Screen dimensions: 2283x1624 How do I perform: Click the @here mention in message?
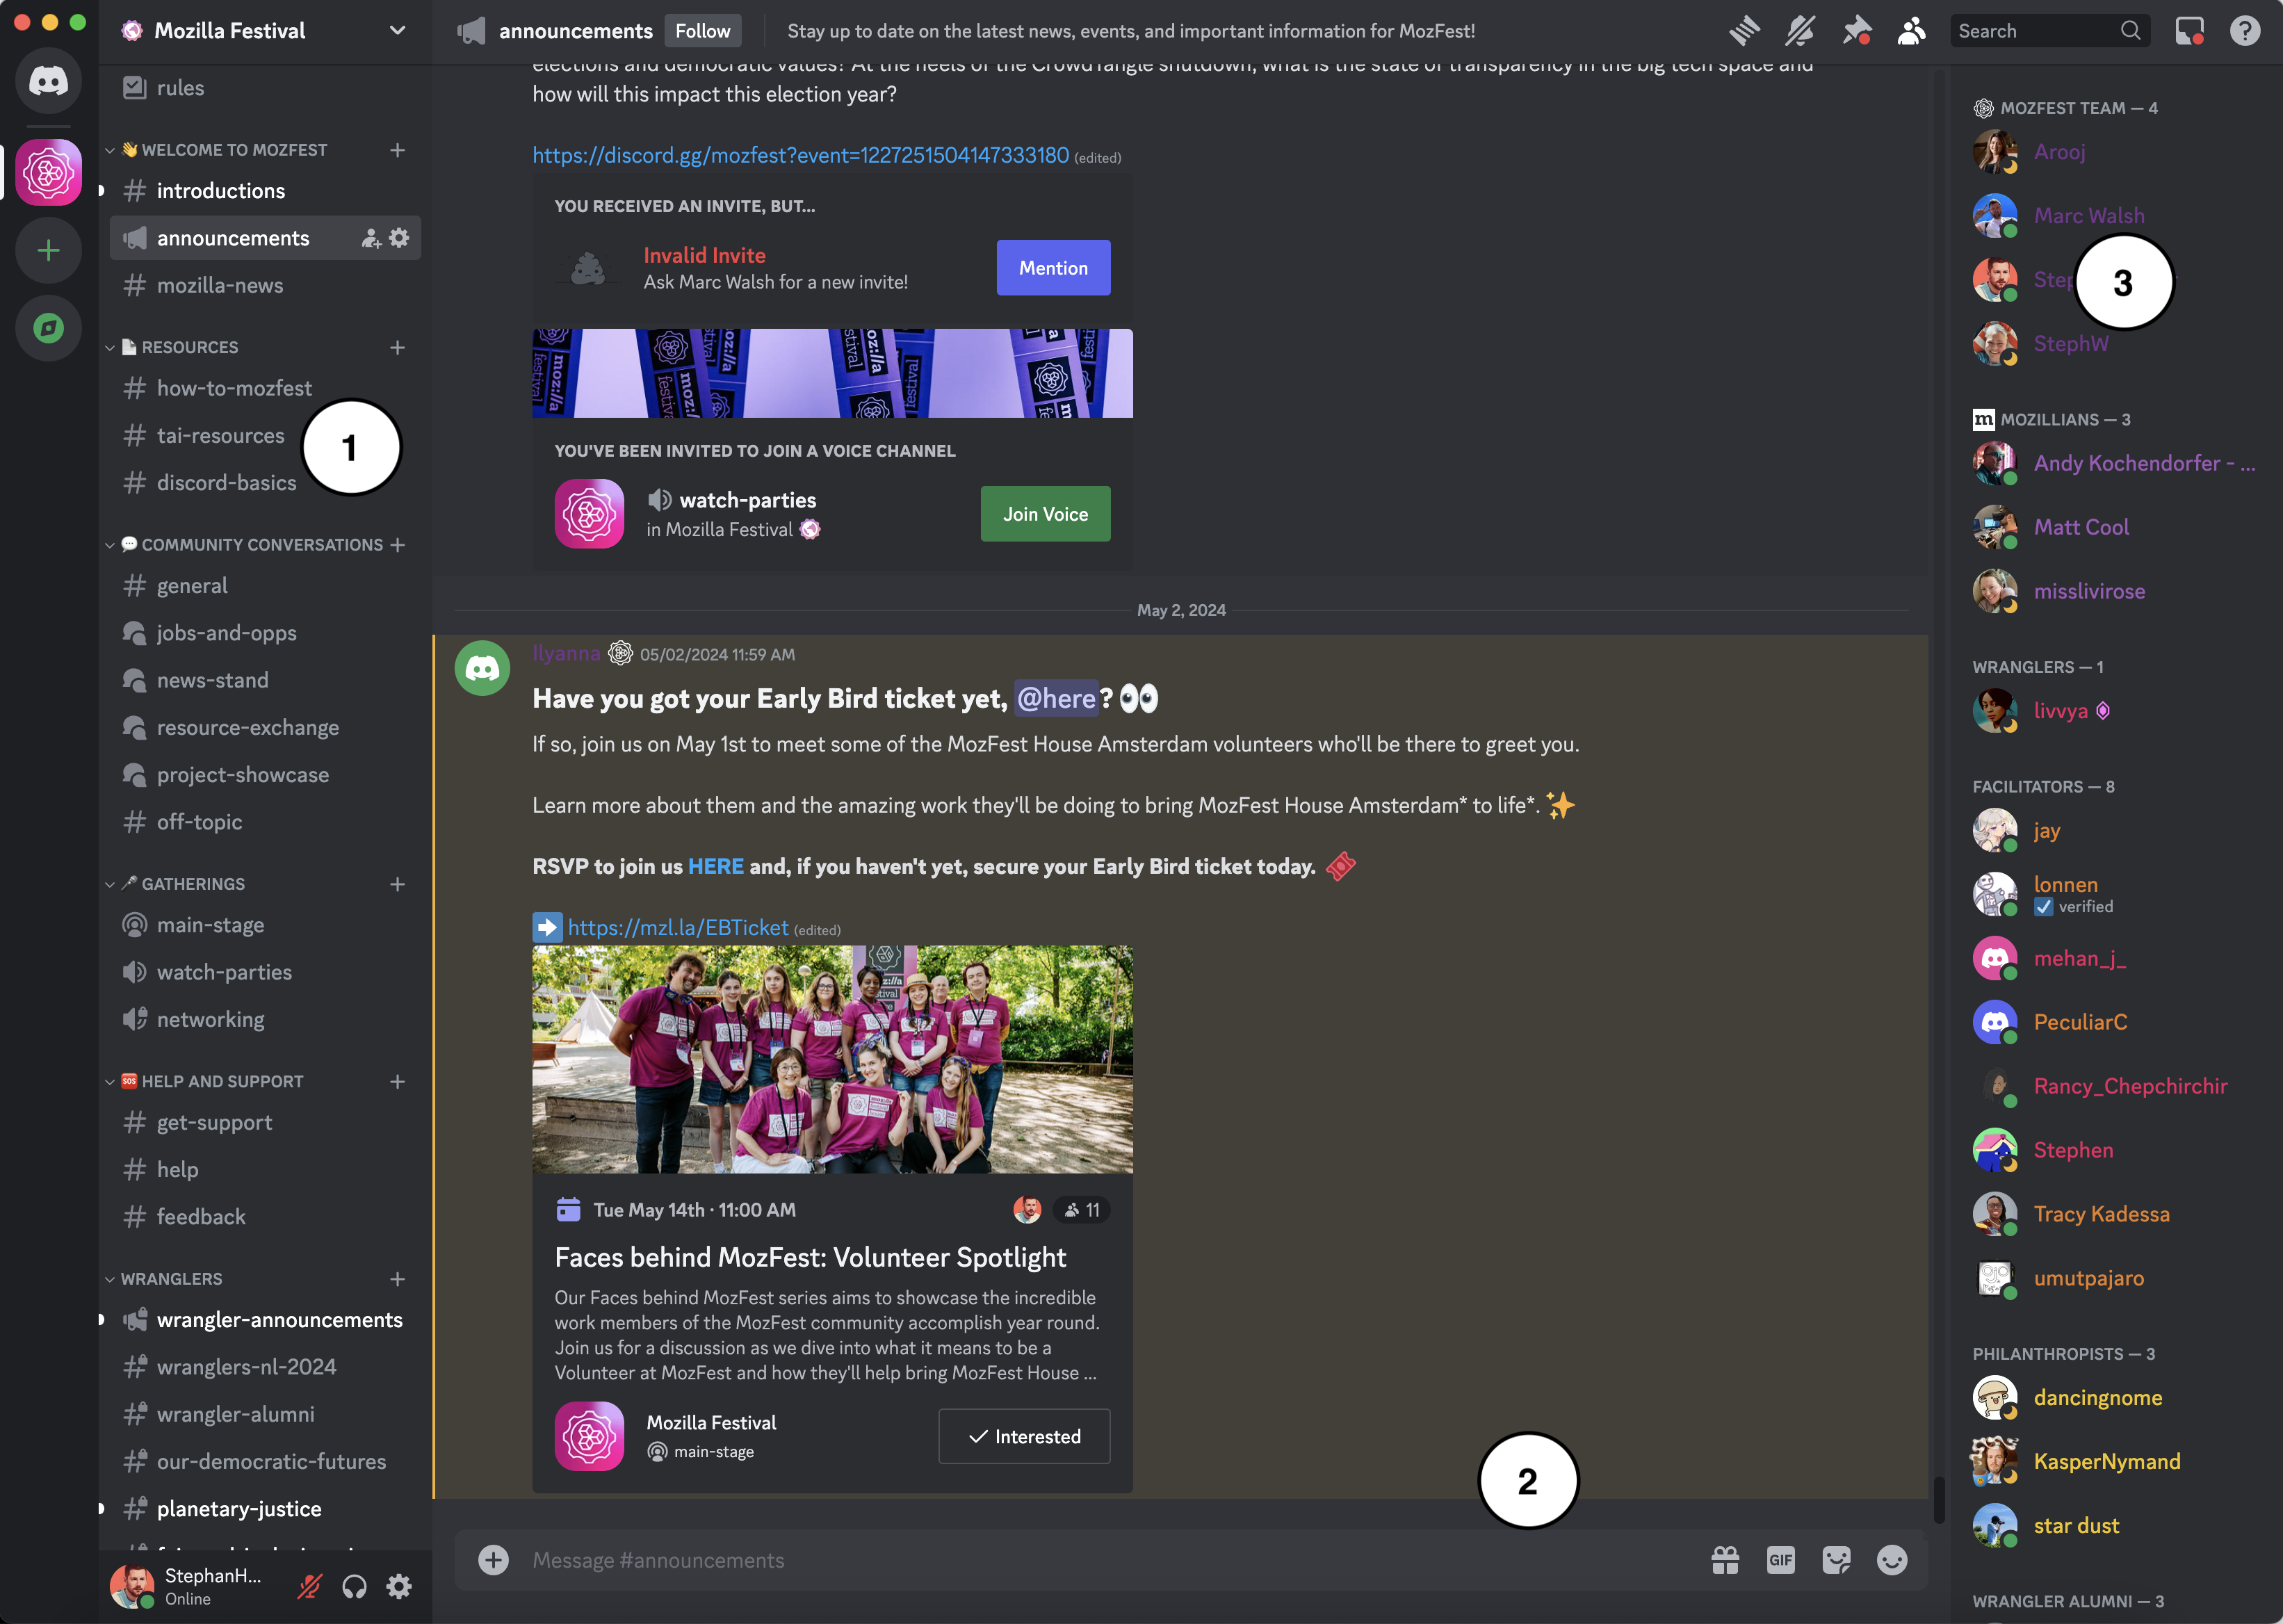tap(1056, 699)
